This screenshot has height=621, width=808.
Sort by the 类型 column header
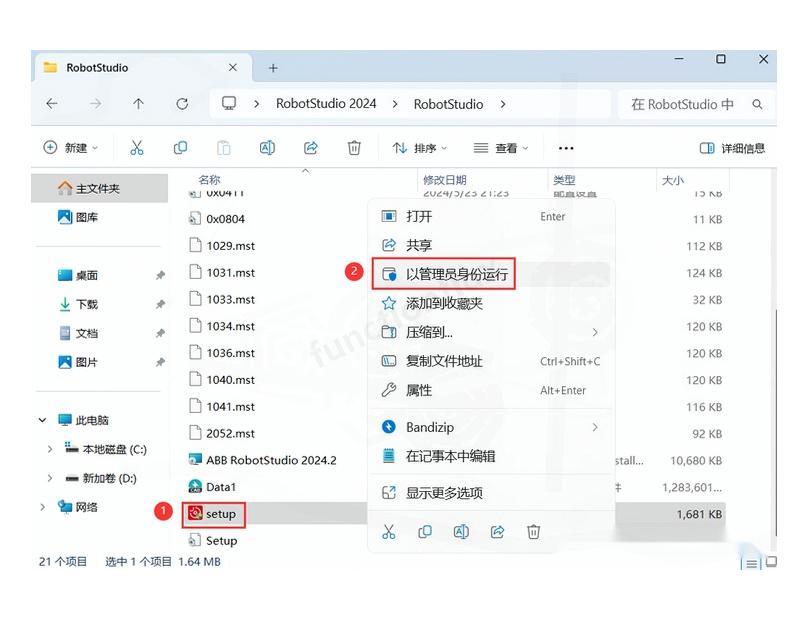tap(564, 180)
